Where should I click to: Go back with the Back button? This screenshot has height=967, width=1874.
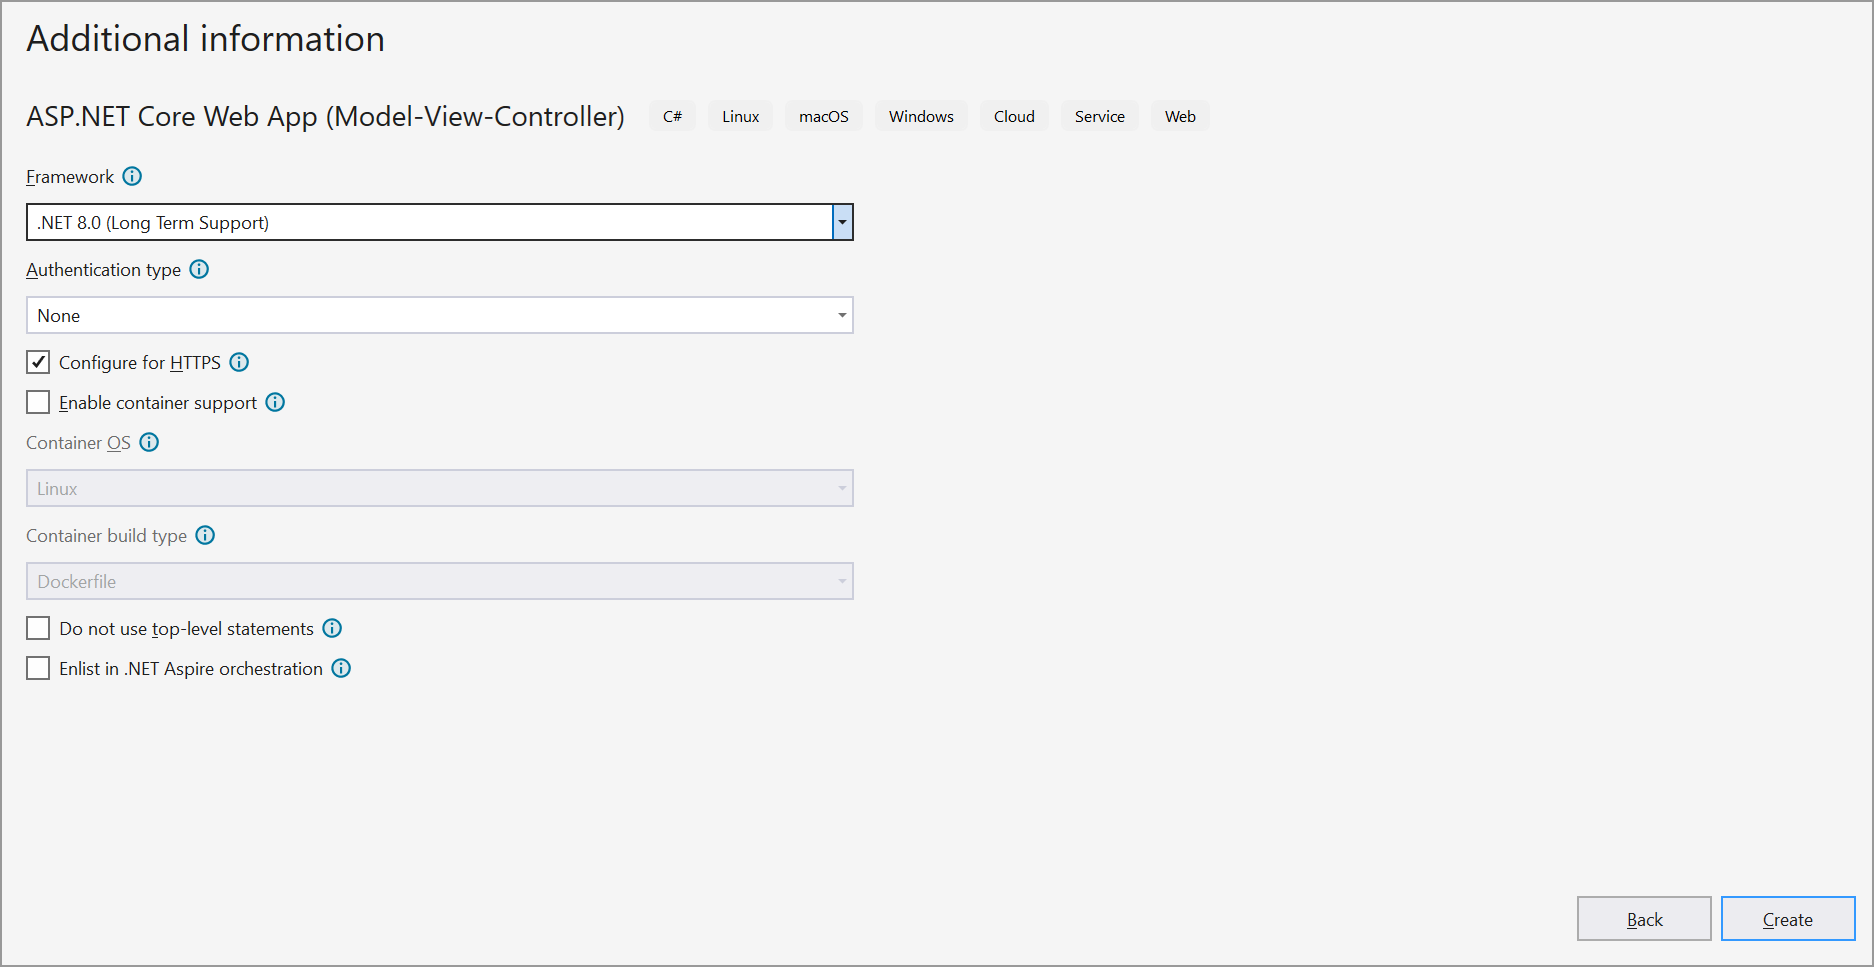[x=1644, y=919]
